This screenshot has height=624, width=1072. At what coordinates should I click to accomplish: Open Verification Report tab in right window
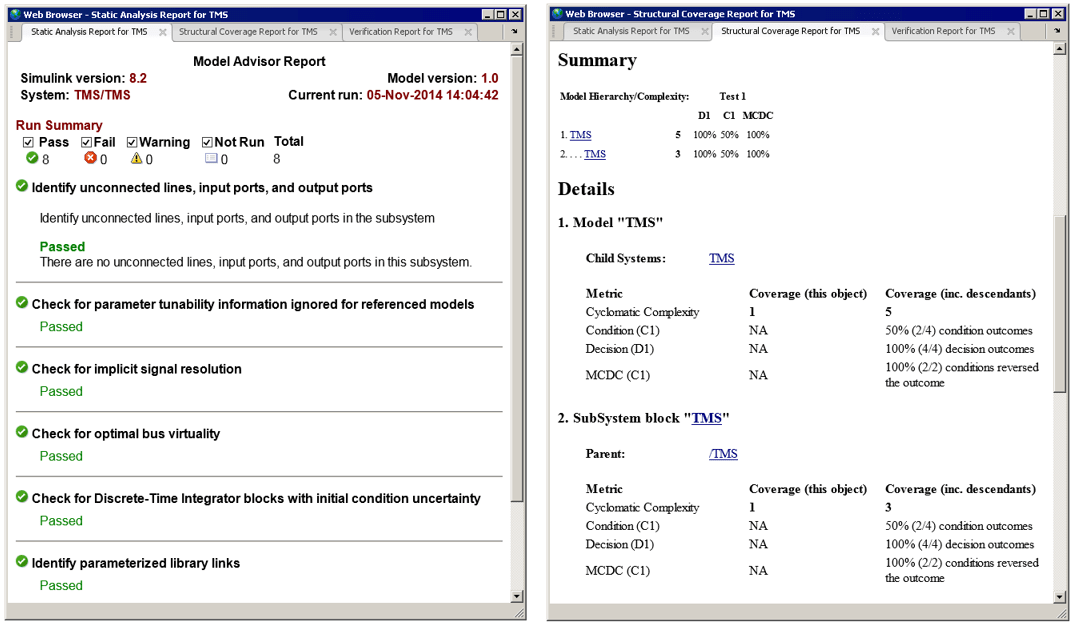943,32
